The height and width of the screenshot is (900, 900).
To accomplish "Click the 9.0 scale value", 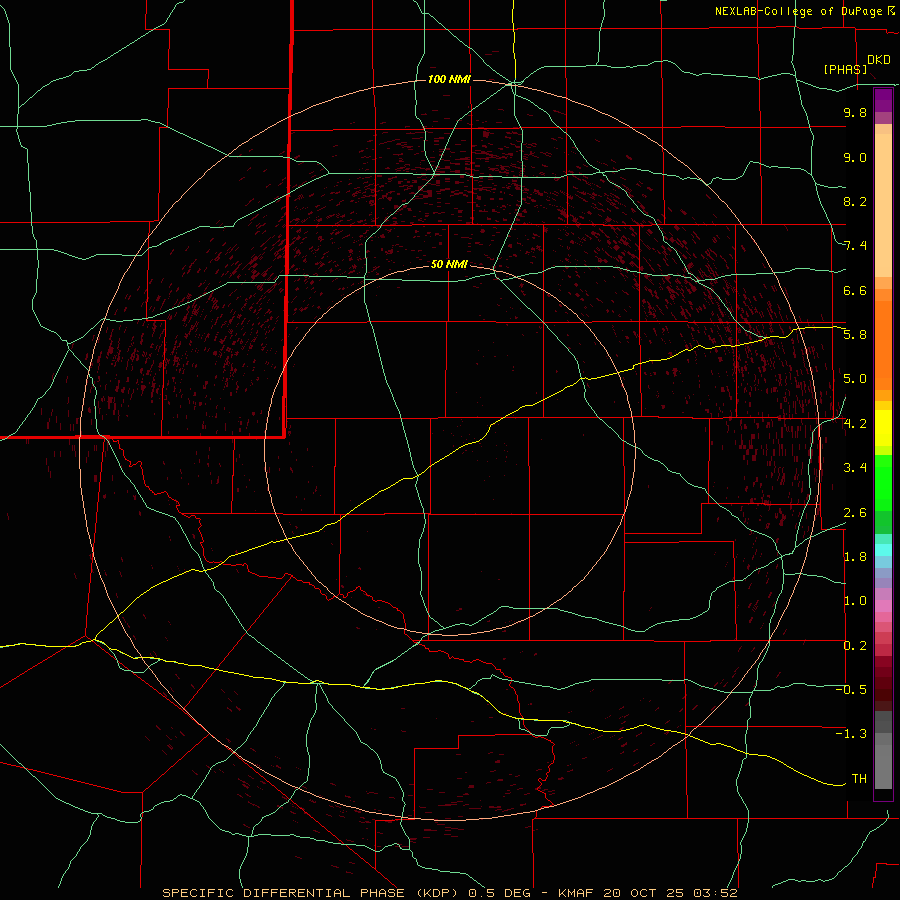I will point(855,157).
